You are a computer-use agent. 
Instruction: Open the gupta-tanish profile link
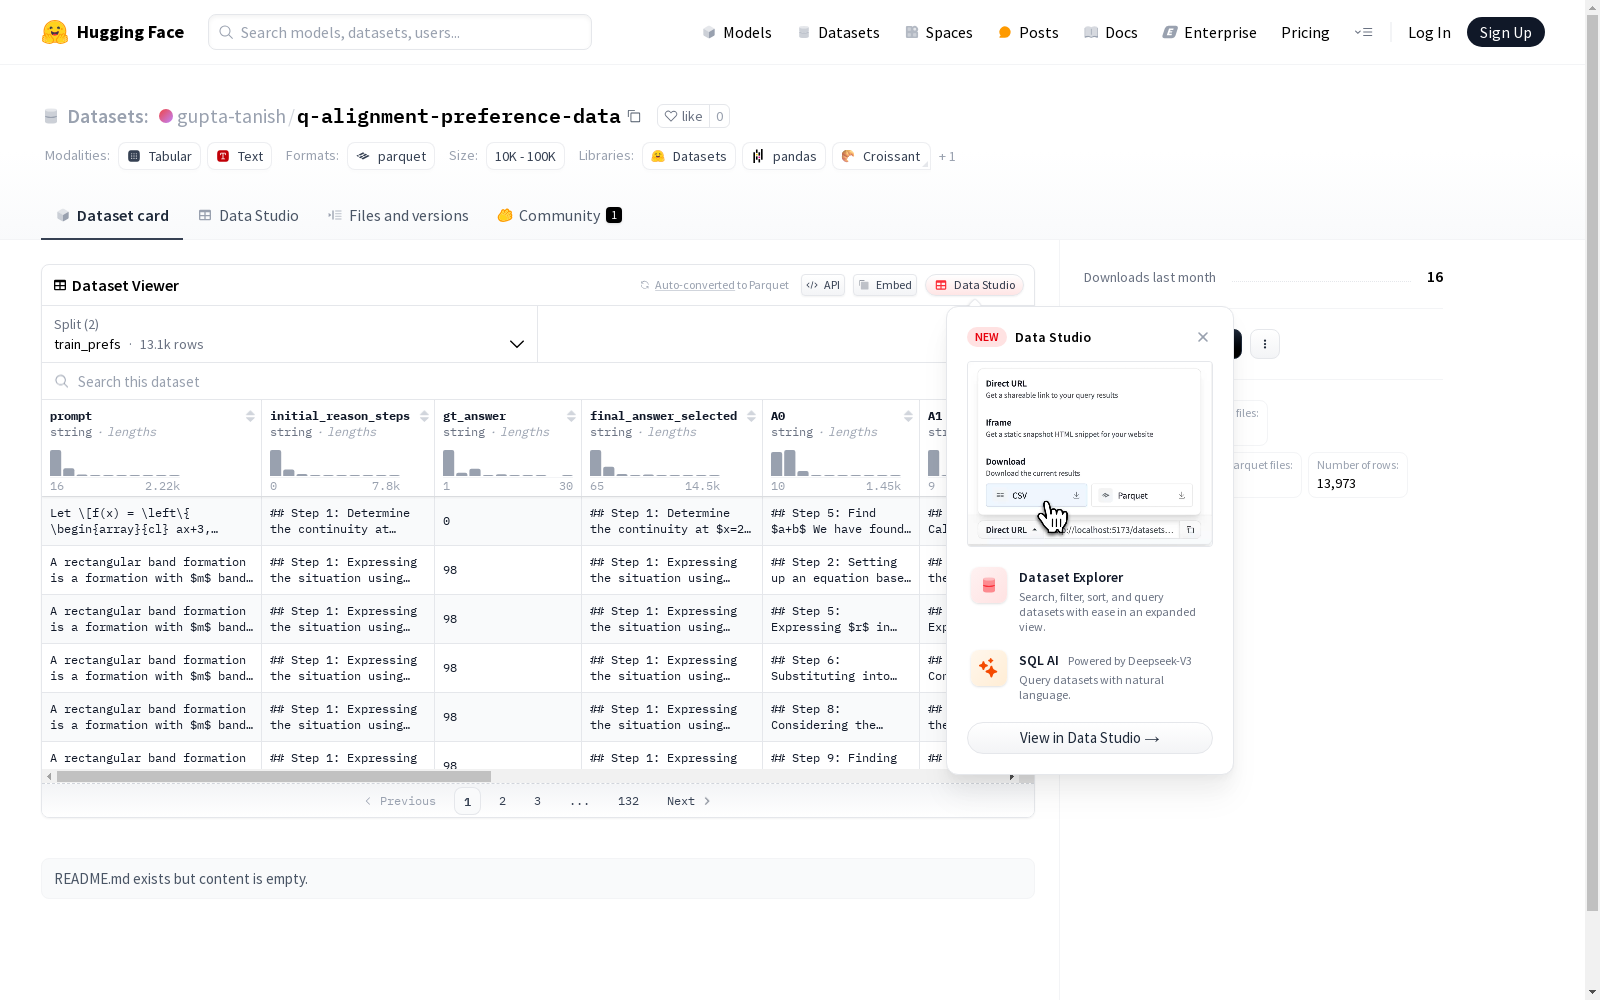pos(231,116)
